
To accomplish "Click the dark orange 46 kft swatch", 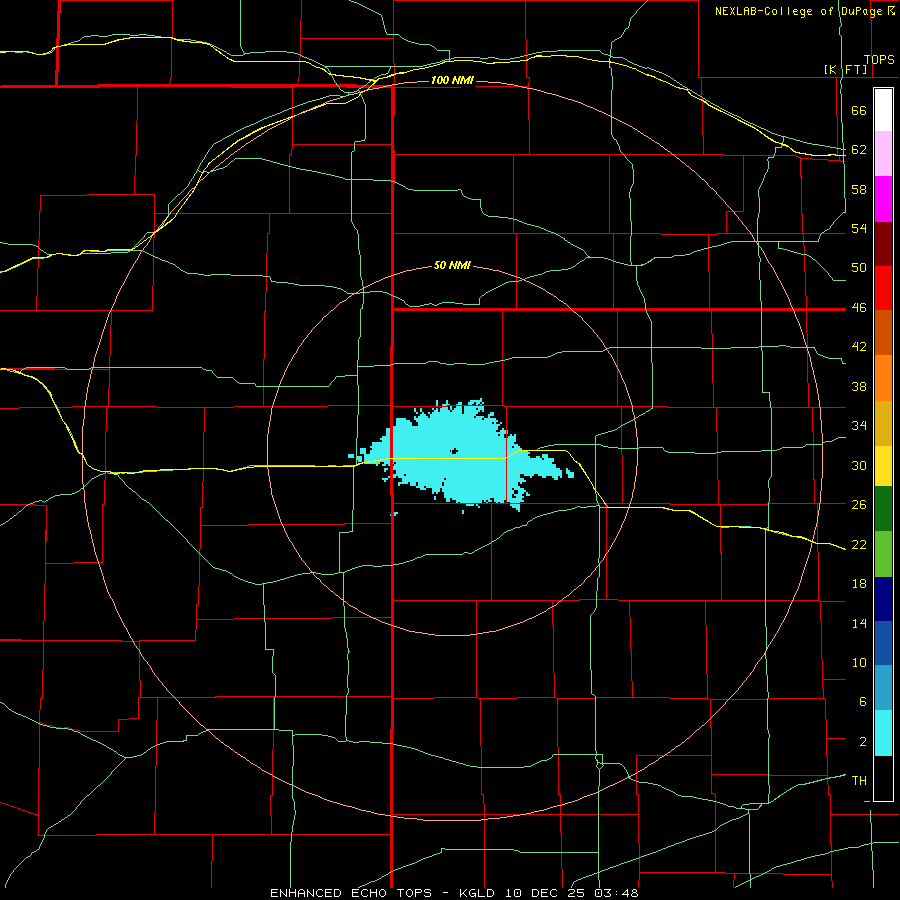I will tap(883, 332).
